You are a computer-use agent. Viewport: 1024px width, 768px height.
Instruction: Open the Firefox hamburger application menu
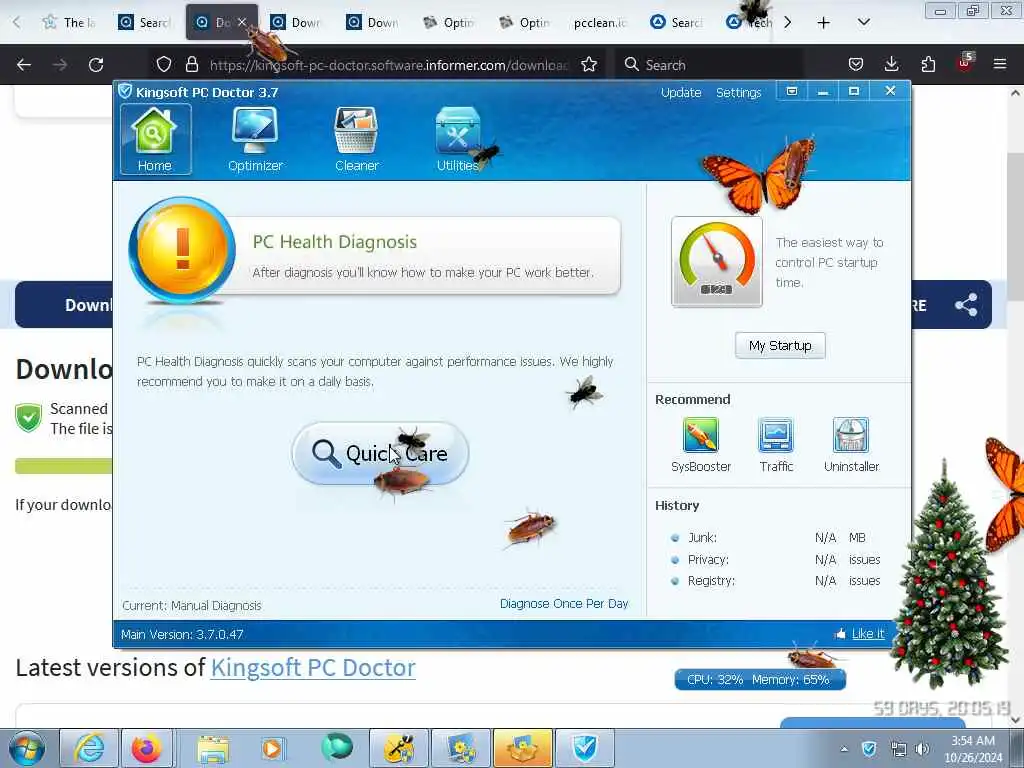(1000, 64)
